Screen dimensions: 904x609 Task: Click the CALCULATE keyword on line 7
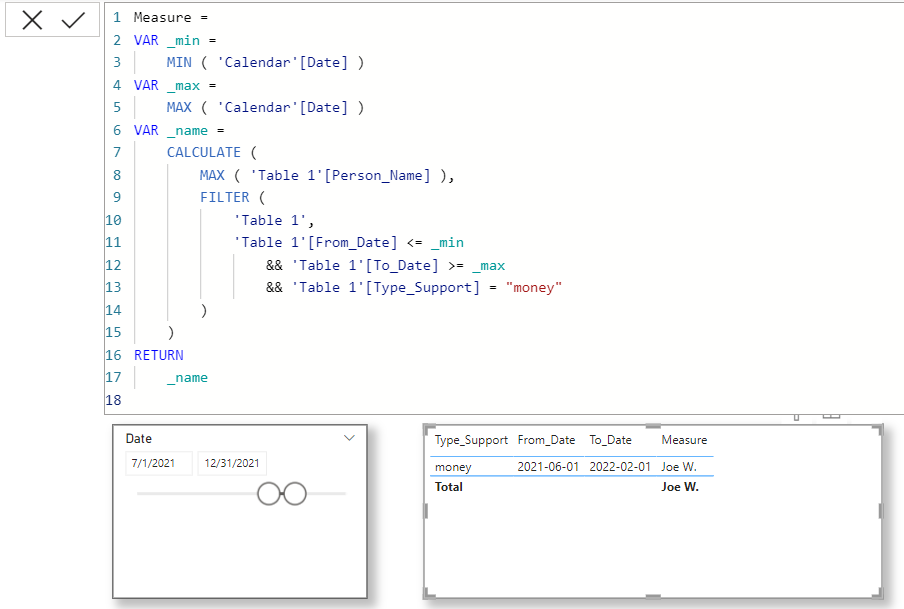coord(204,152)
